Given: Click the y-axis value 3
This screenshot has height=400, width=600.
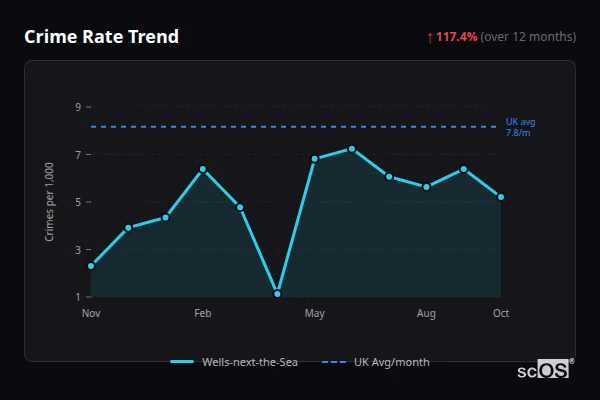Looking at the screenshot, I should click(x=78, y=250).
